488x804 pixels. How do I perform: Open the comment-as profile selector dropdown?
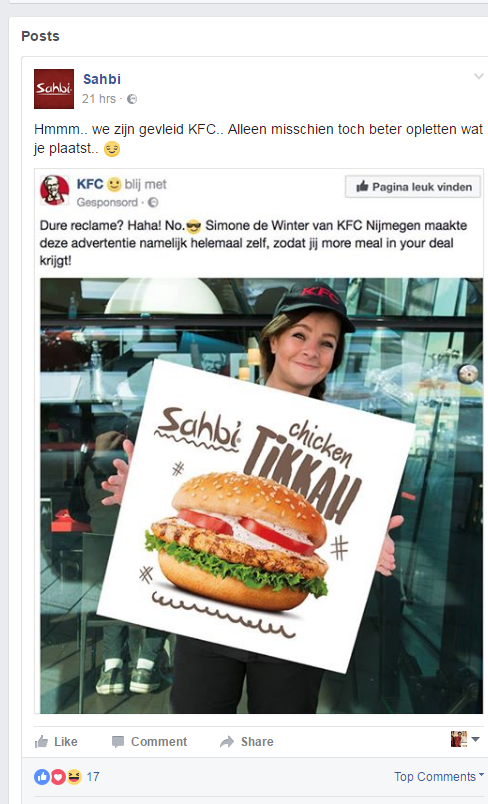tap(465, 739)
